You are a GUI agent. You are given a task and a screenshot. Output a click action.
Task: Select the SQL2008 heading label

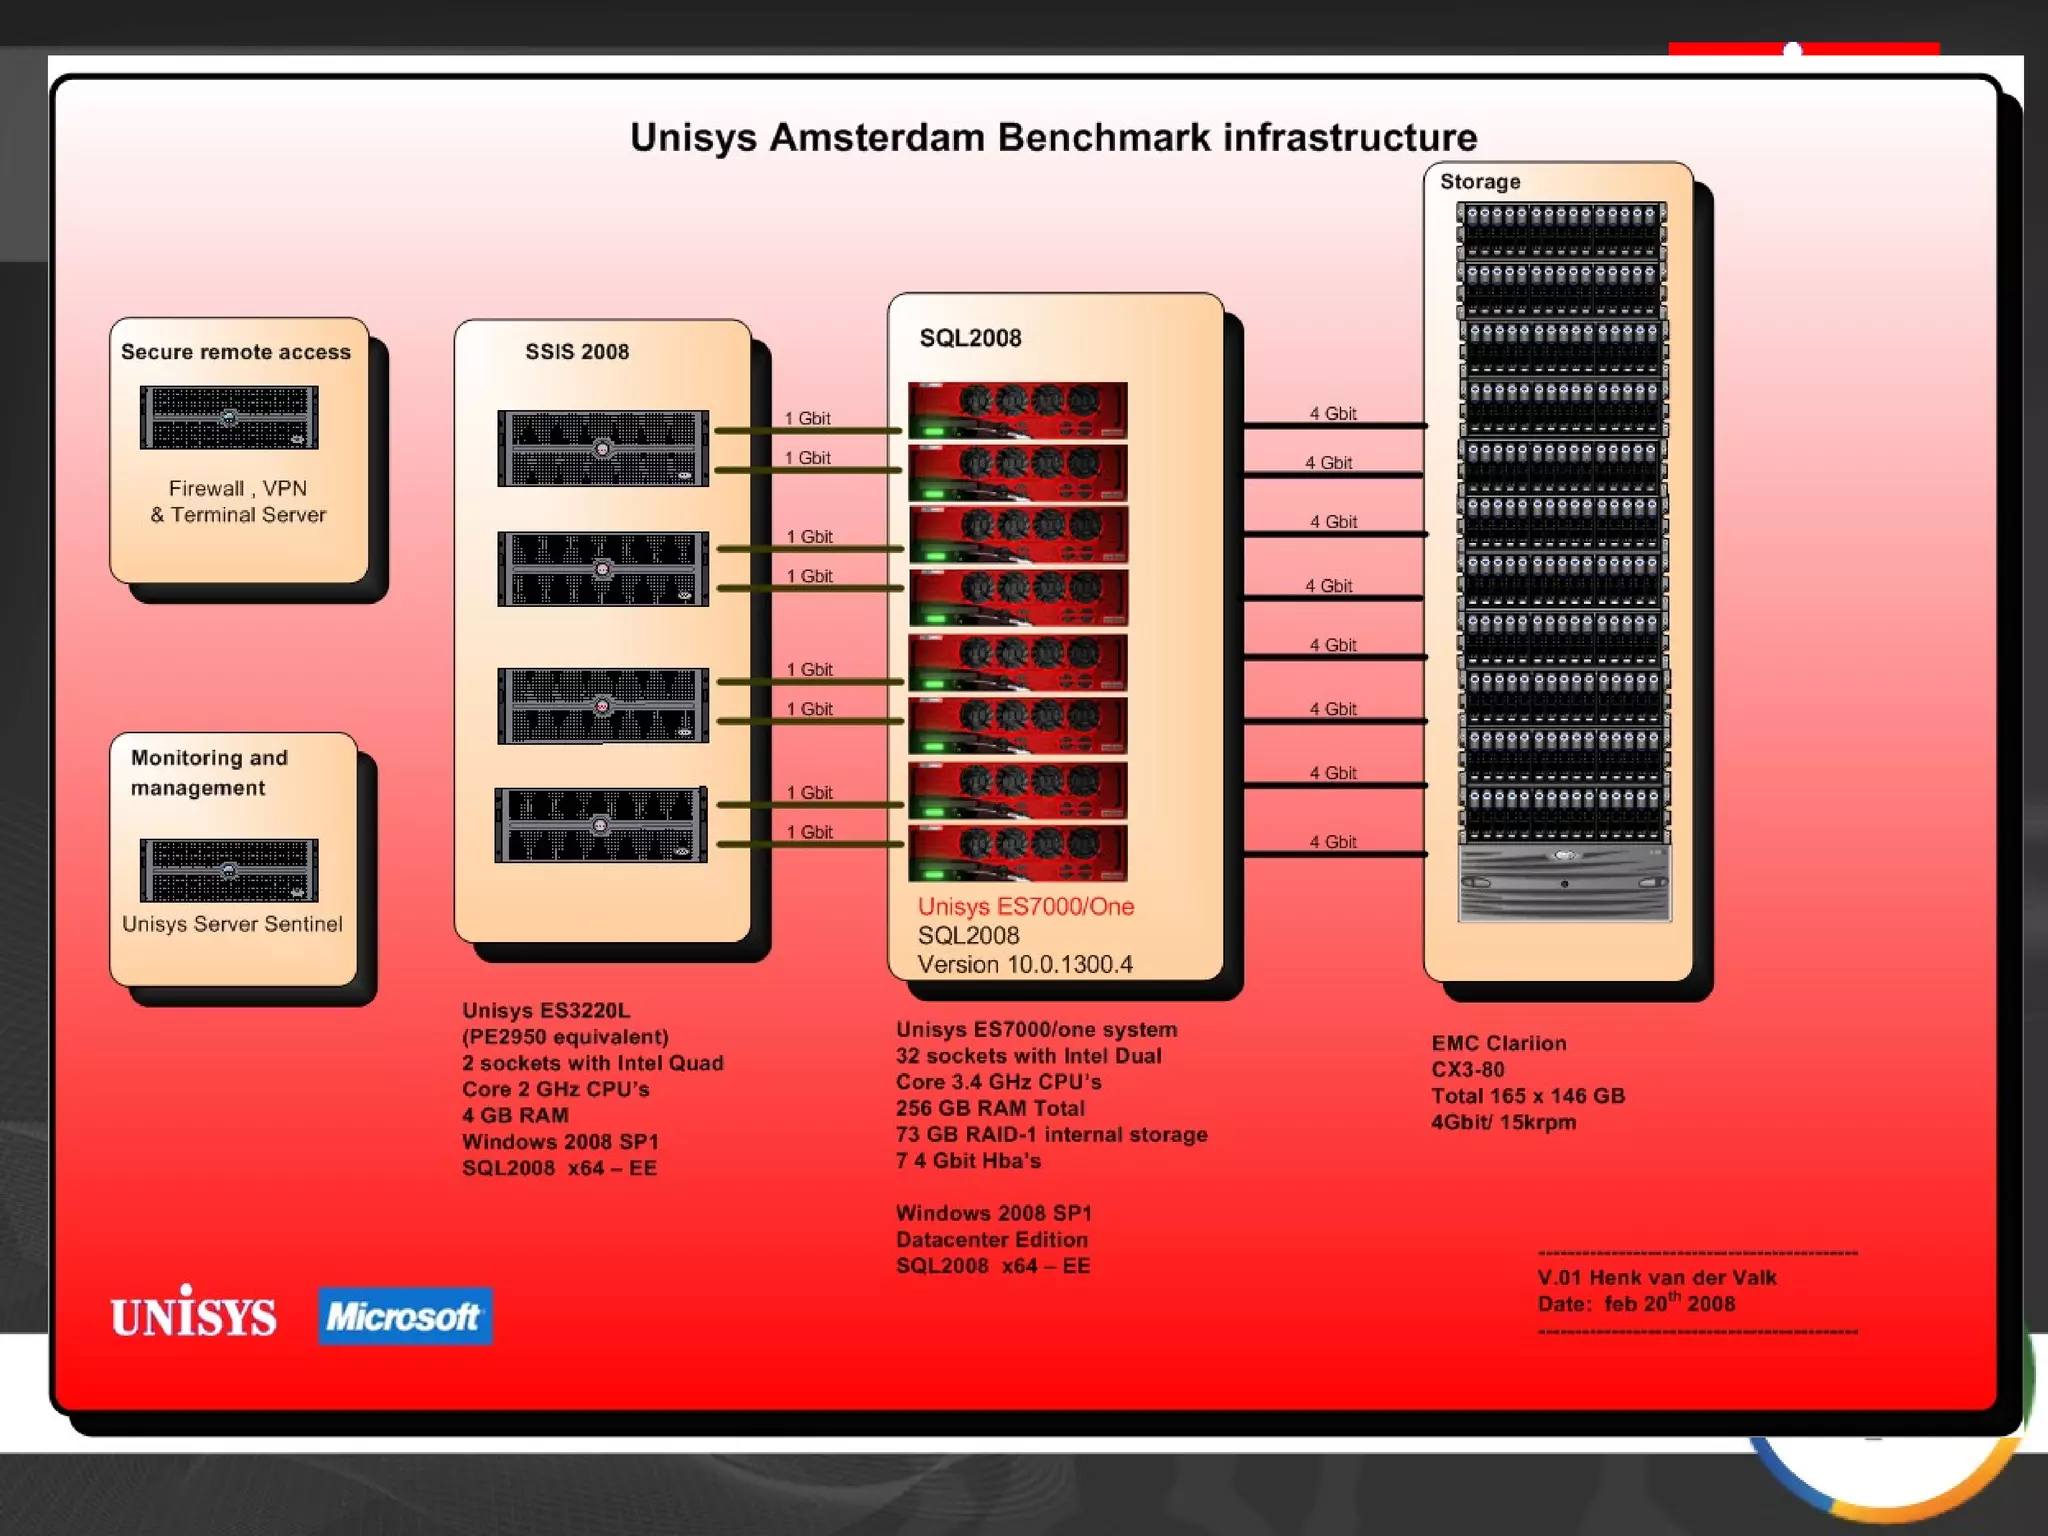[x=970, y=338]
